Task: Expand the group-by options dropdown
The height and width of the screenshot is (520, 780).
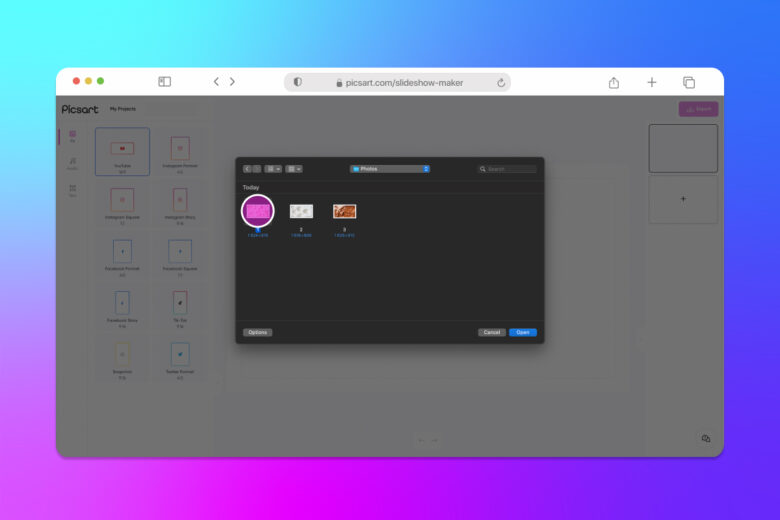Action: pyautogui.click(x=294, y=169)
